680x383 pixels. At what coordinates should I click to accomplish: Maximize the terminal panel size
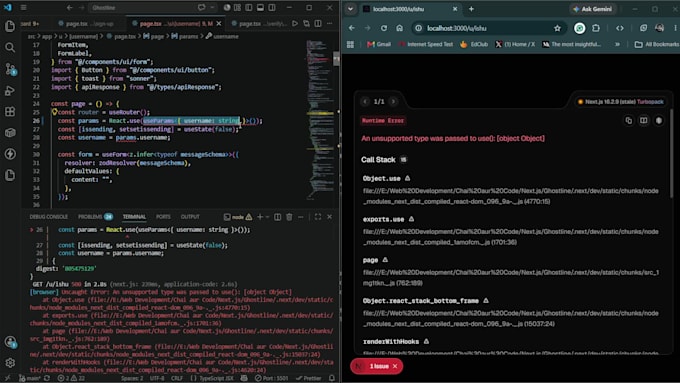(x=318, y=216)
